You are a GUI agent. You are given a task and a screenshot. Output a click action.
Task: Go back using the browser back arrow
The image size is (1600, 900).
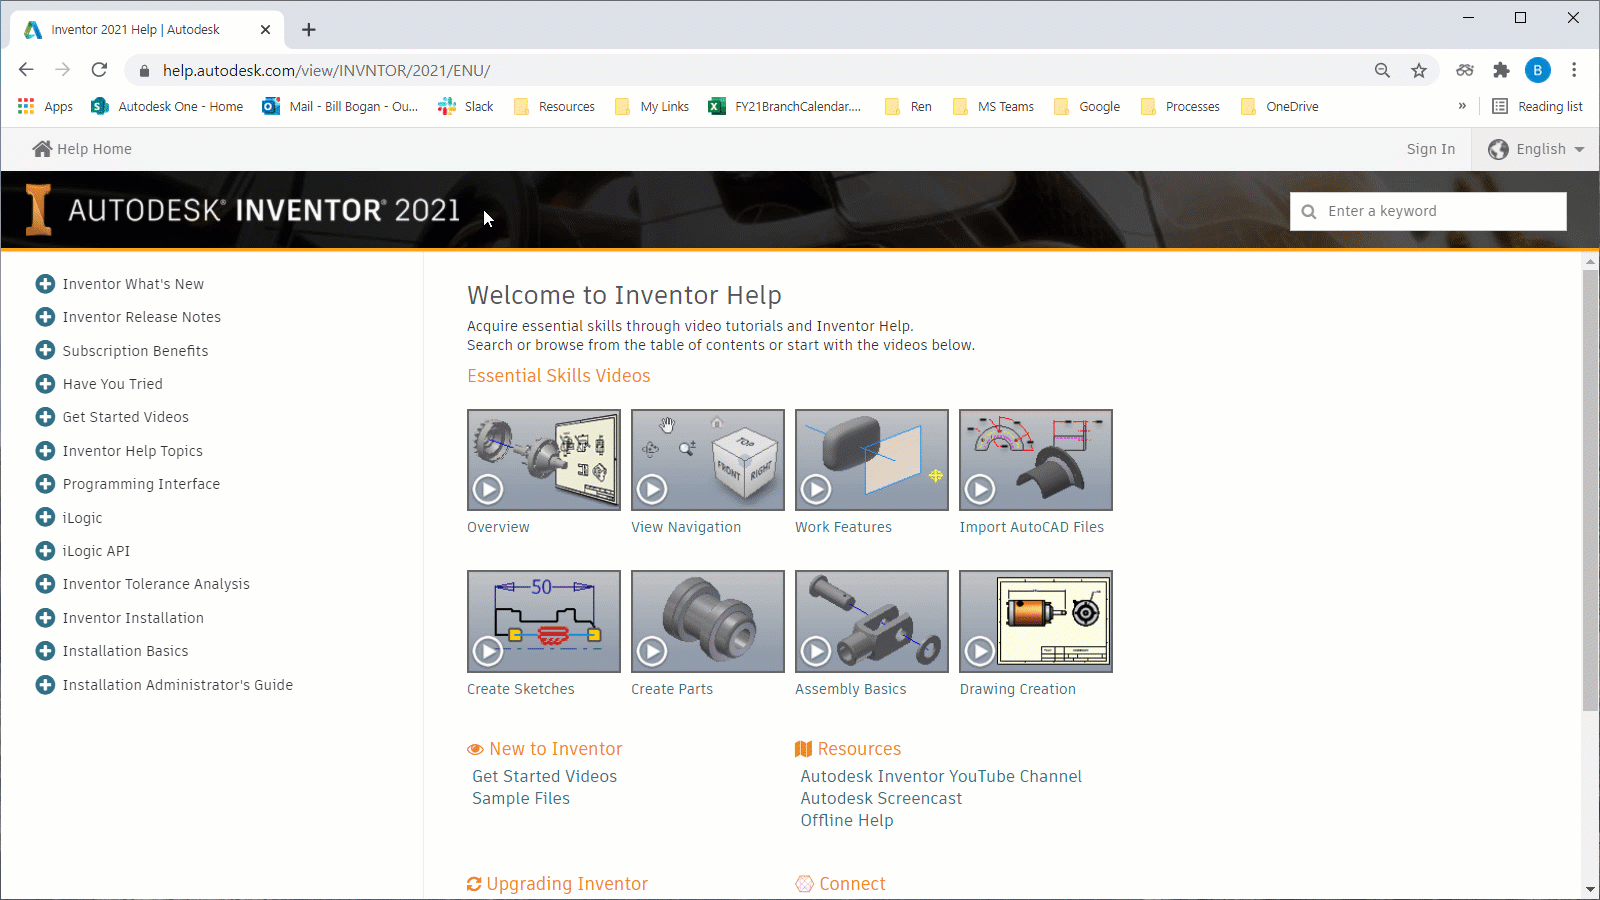pyautogui.click(x=26, y=70)
